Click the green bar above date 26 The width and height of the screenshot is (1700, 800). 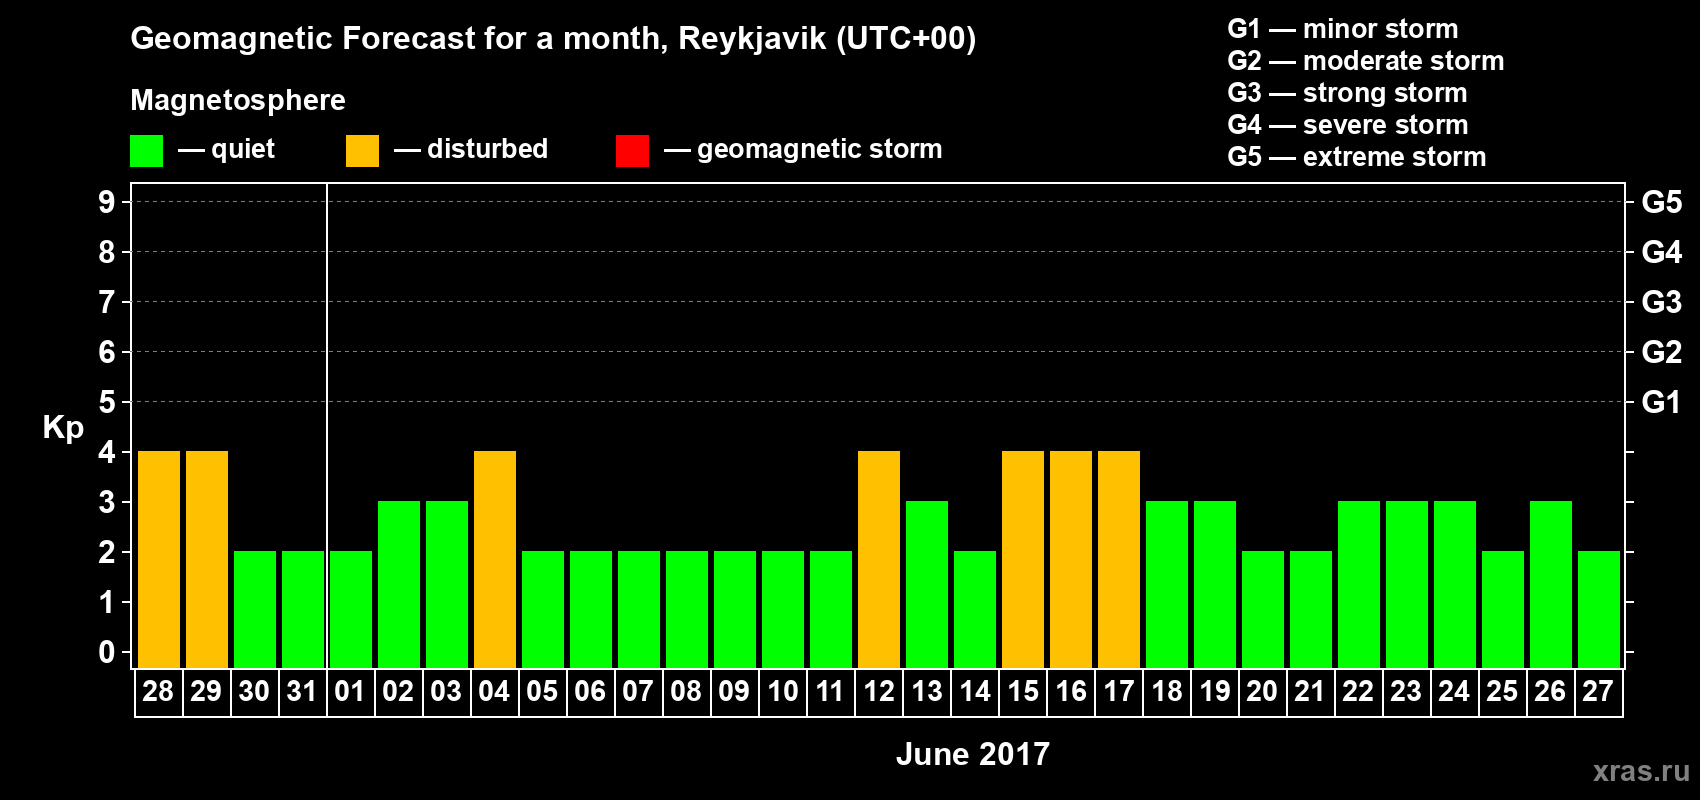coord(1551,584)
